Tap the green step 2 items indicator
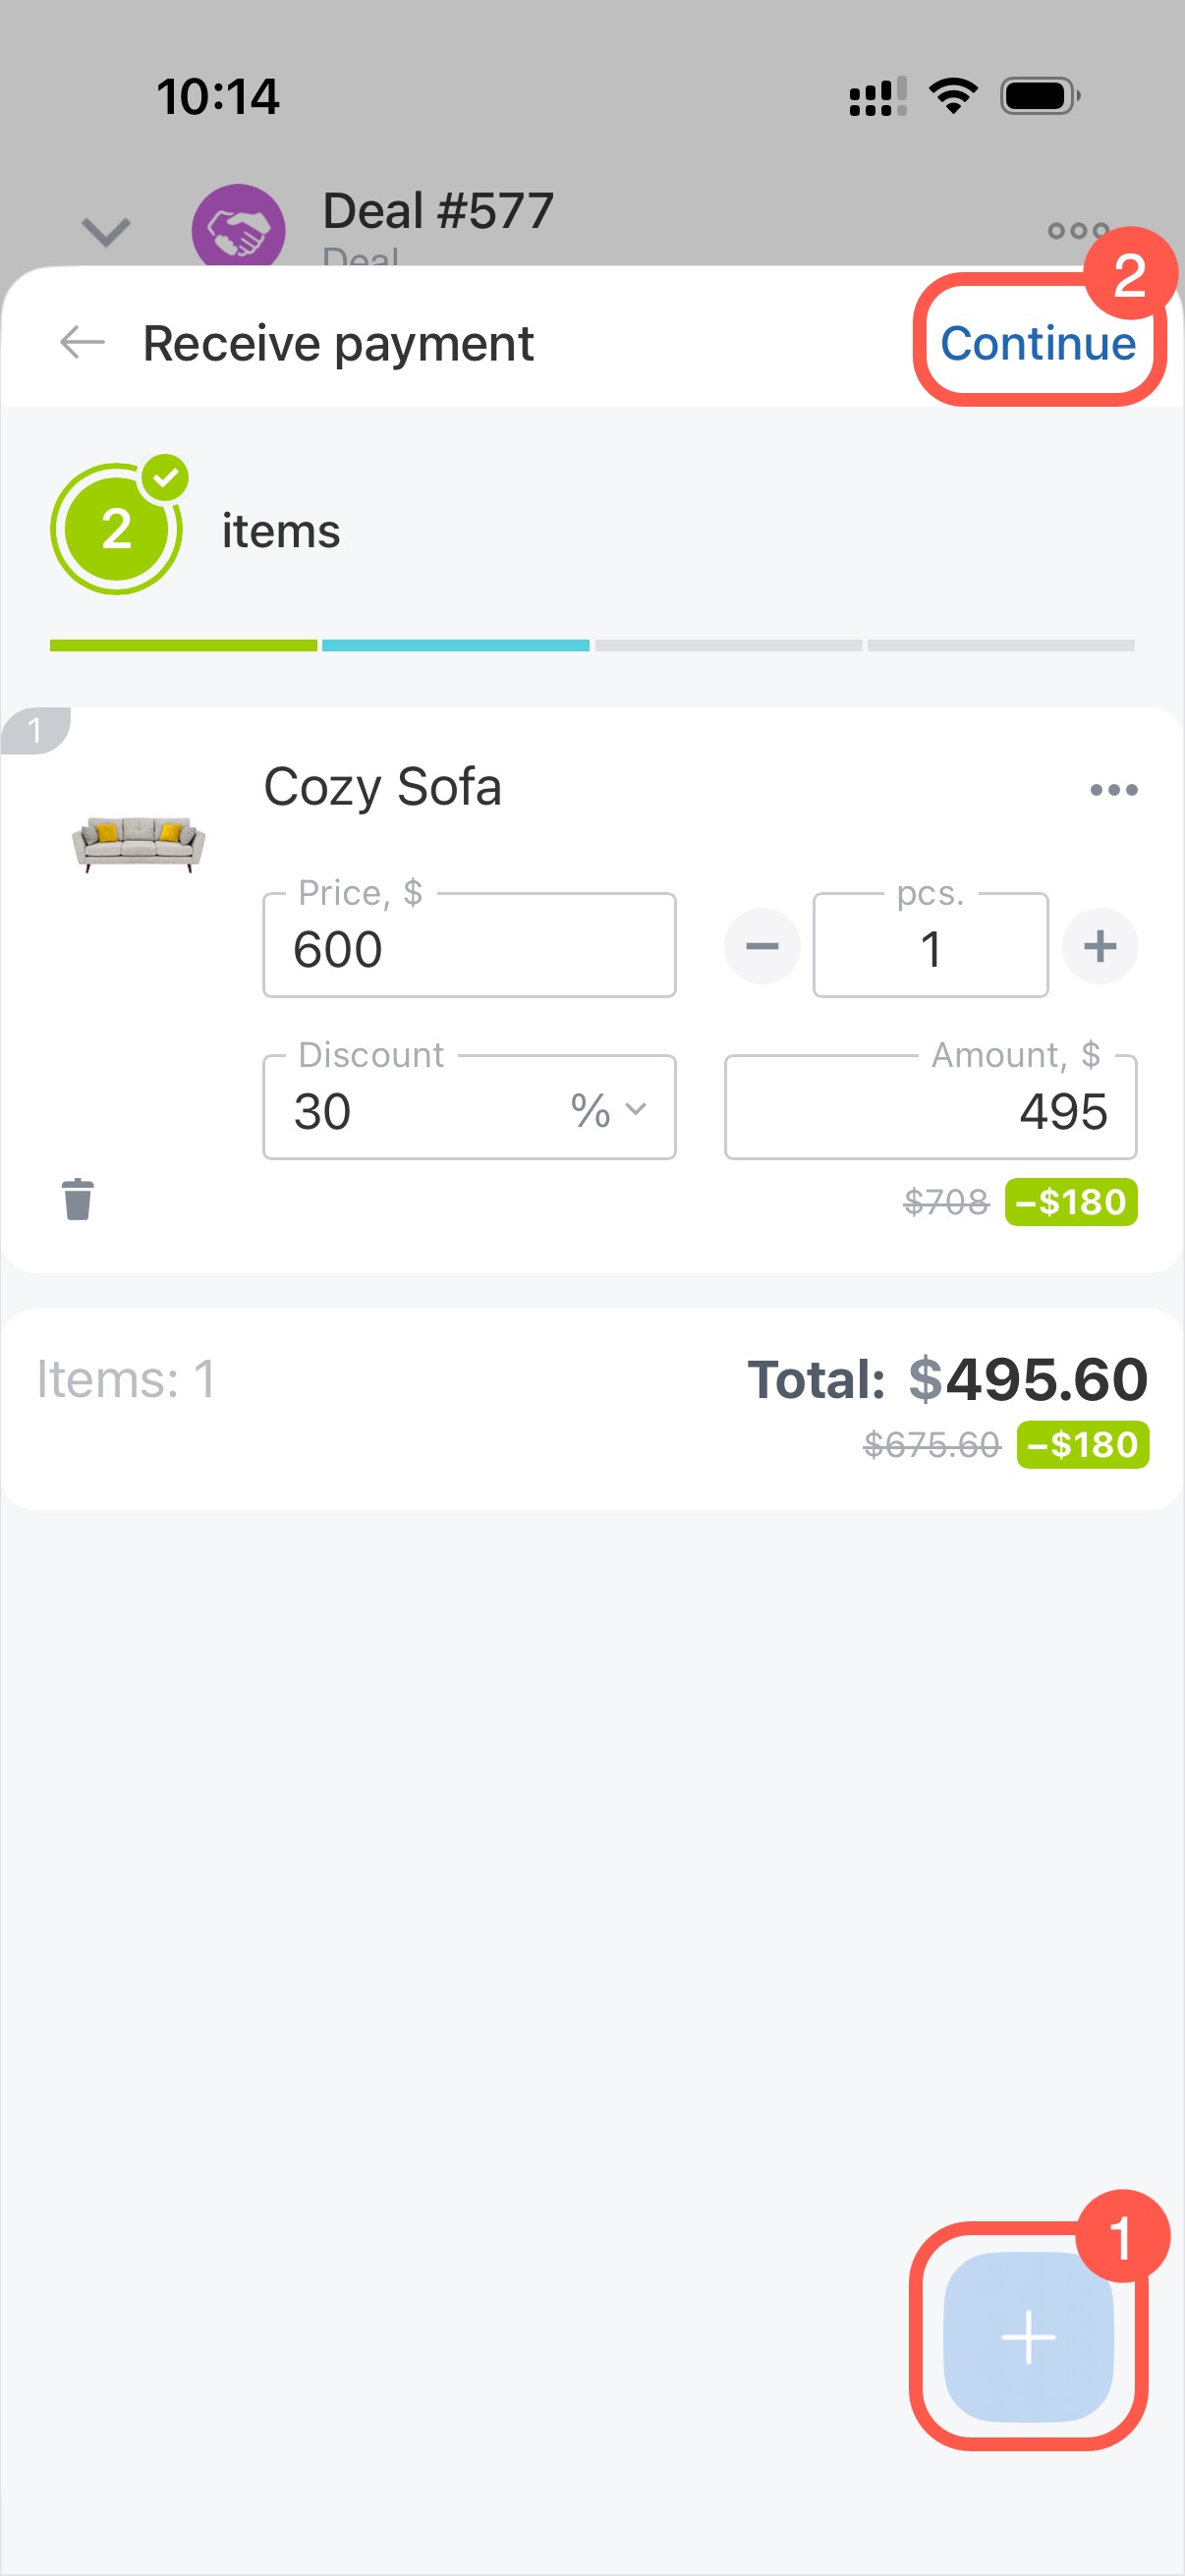The height and width of the screenshot is (2576, 1185). coord(118,529)
